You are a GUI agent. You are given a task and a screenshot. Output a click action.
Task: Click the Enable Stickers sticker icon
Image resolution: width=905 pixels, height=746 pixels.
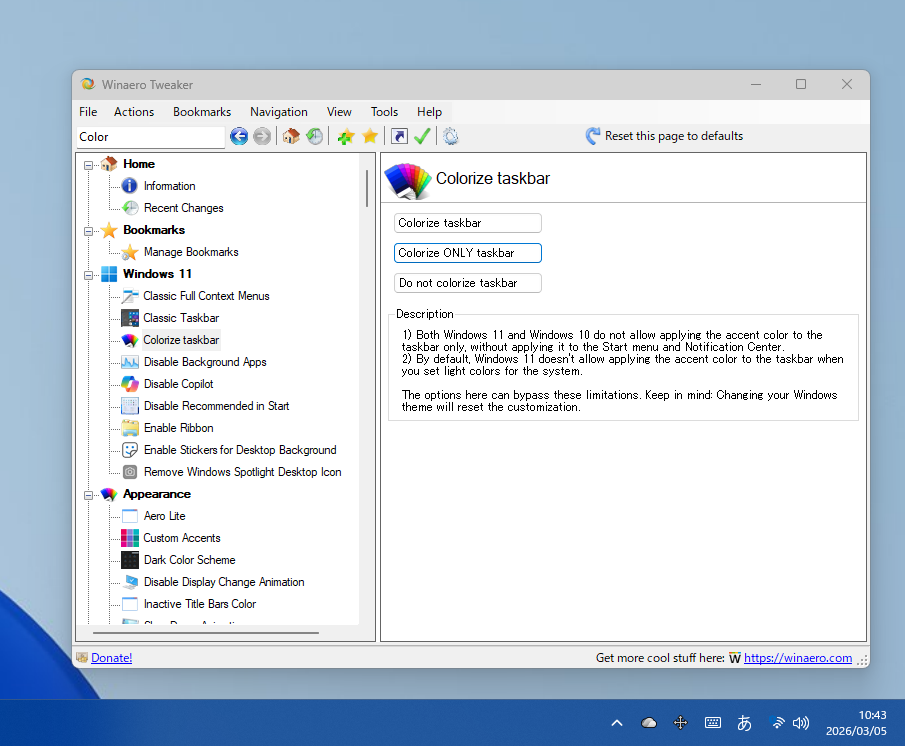(130, 450)
